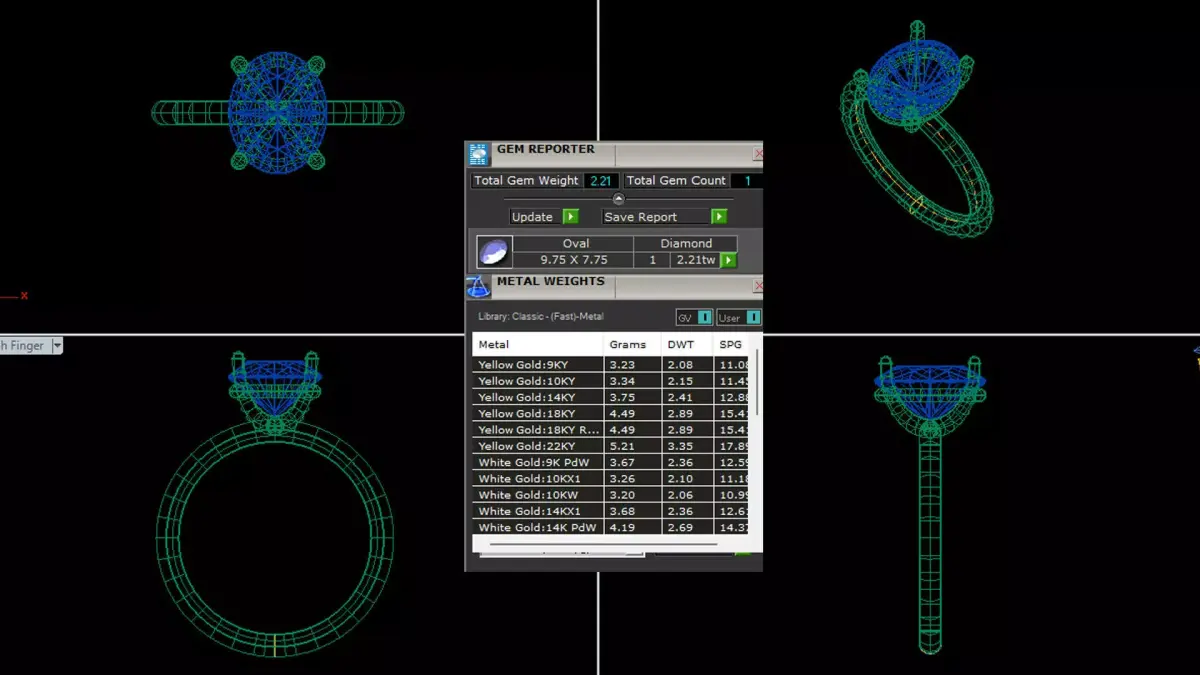Screen dimensions: 1200x675
Task: Select the Yellow Gold:18KY row
Action: 610,413
